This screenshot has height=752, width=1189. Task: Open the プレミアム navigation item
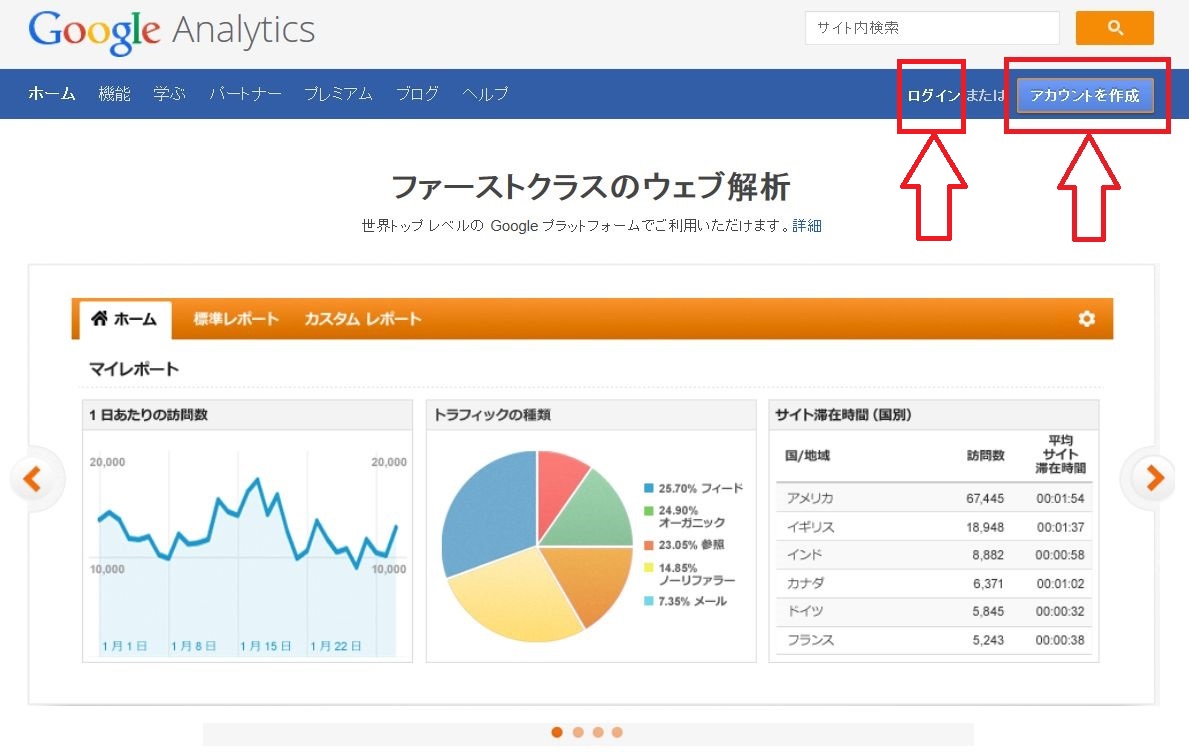pyautogui.click(x=338, y=94)
